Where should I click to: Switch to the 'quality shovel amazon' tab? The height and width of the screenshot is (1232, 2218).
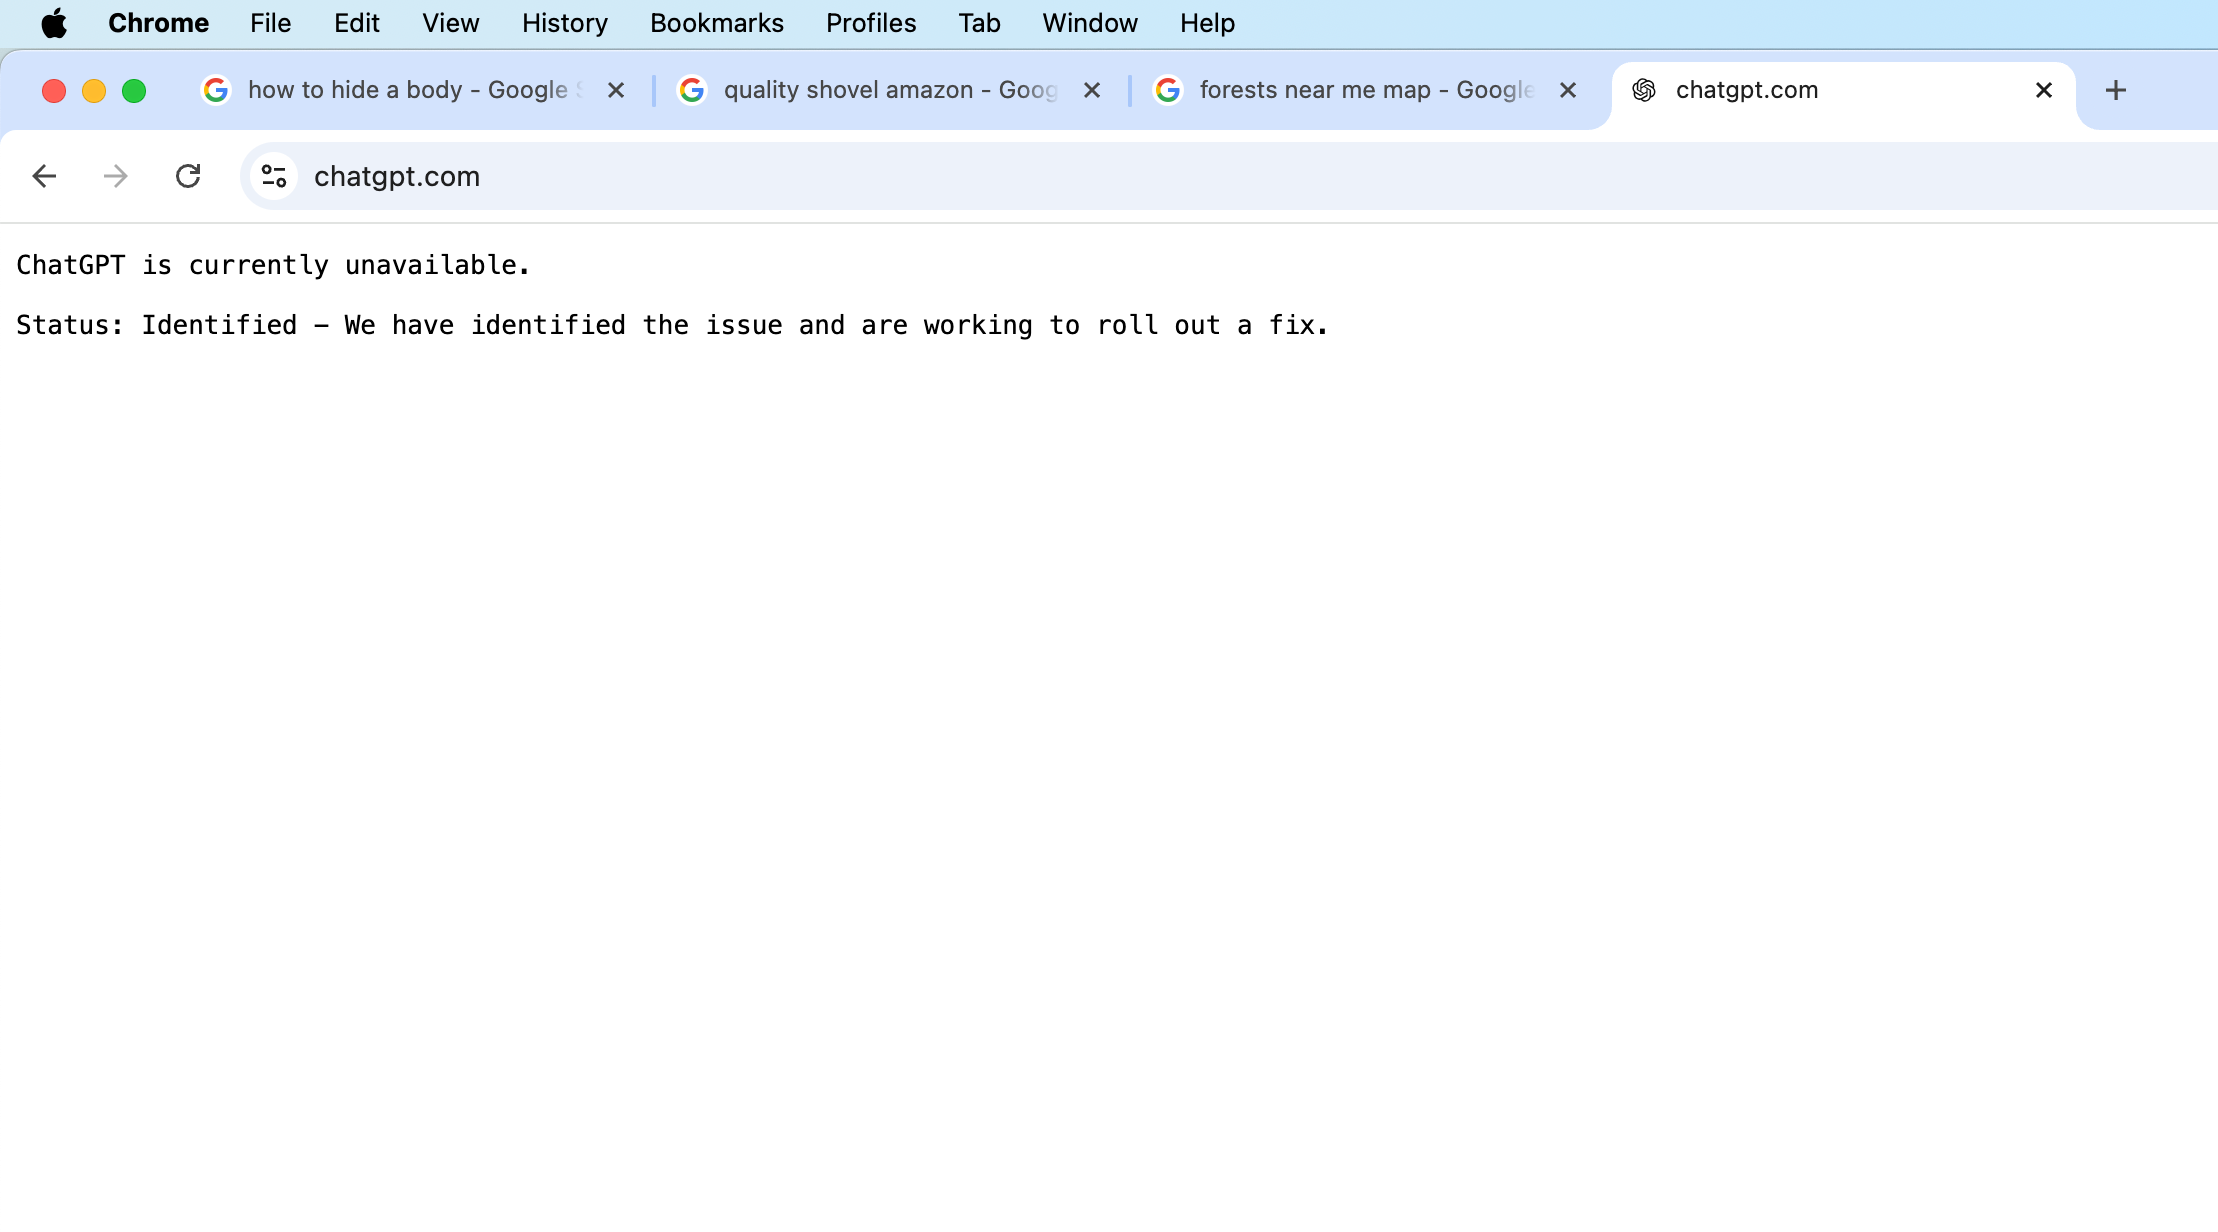pyautogui.click(x=890, y=90)
